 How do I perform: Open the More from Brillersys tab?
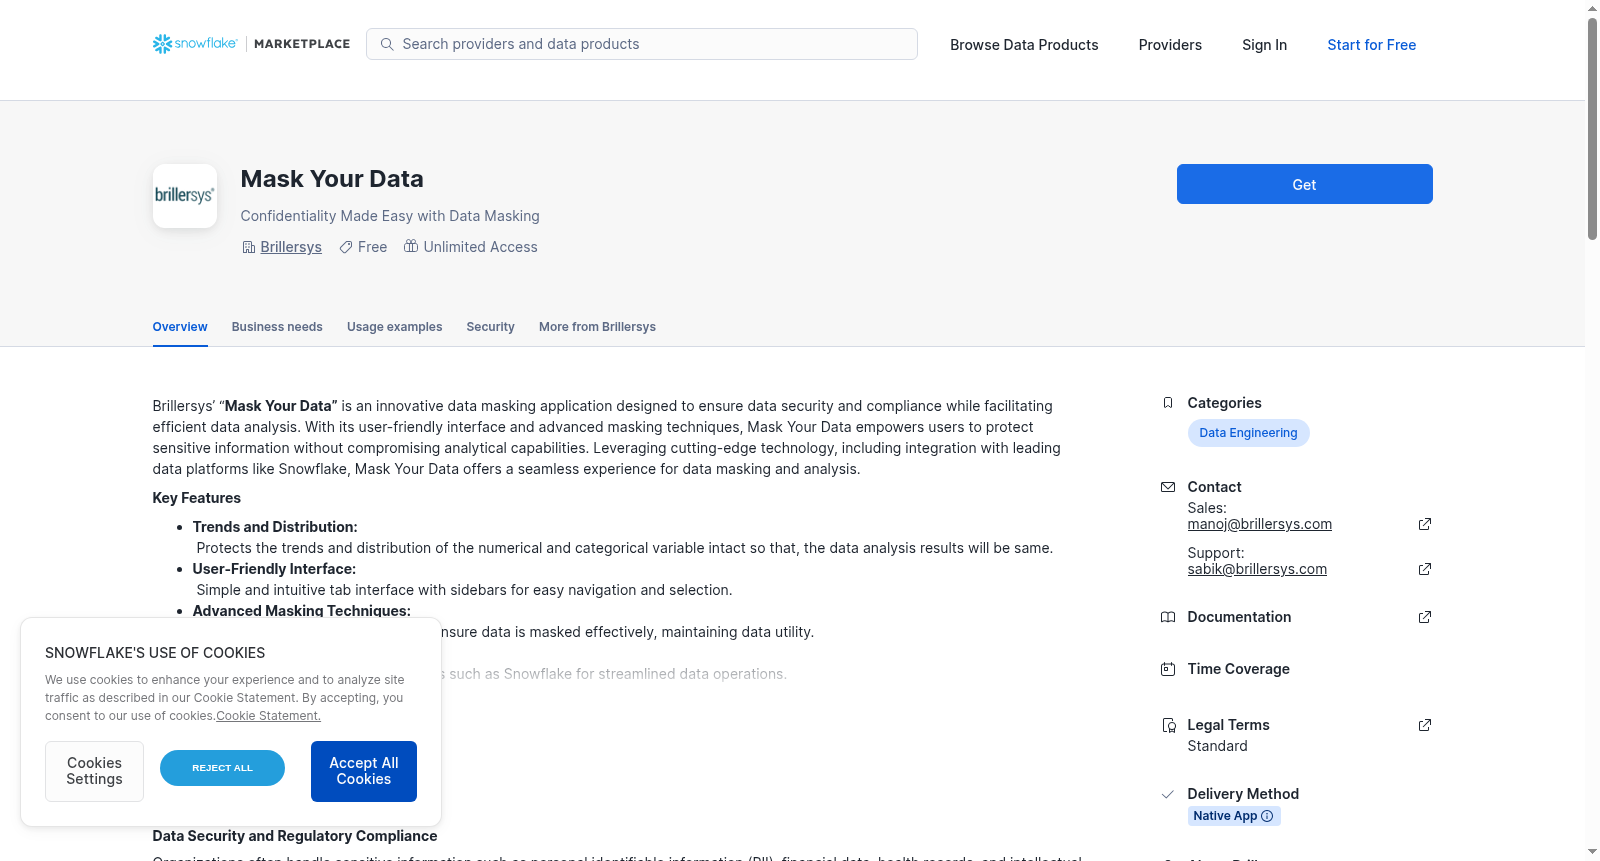click(x=597, y=327)
